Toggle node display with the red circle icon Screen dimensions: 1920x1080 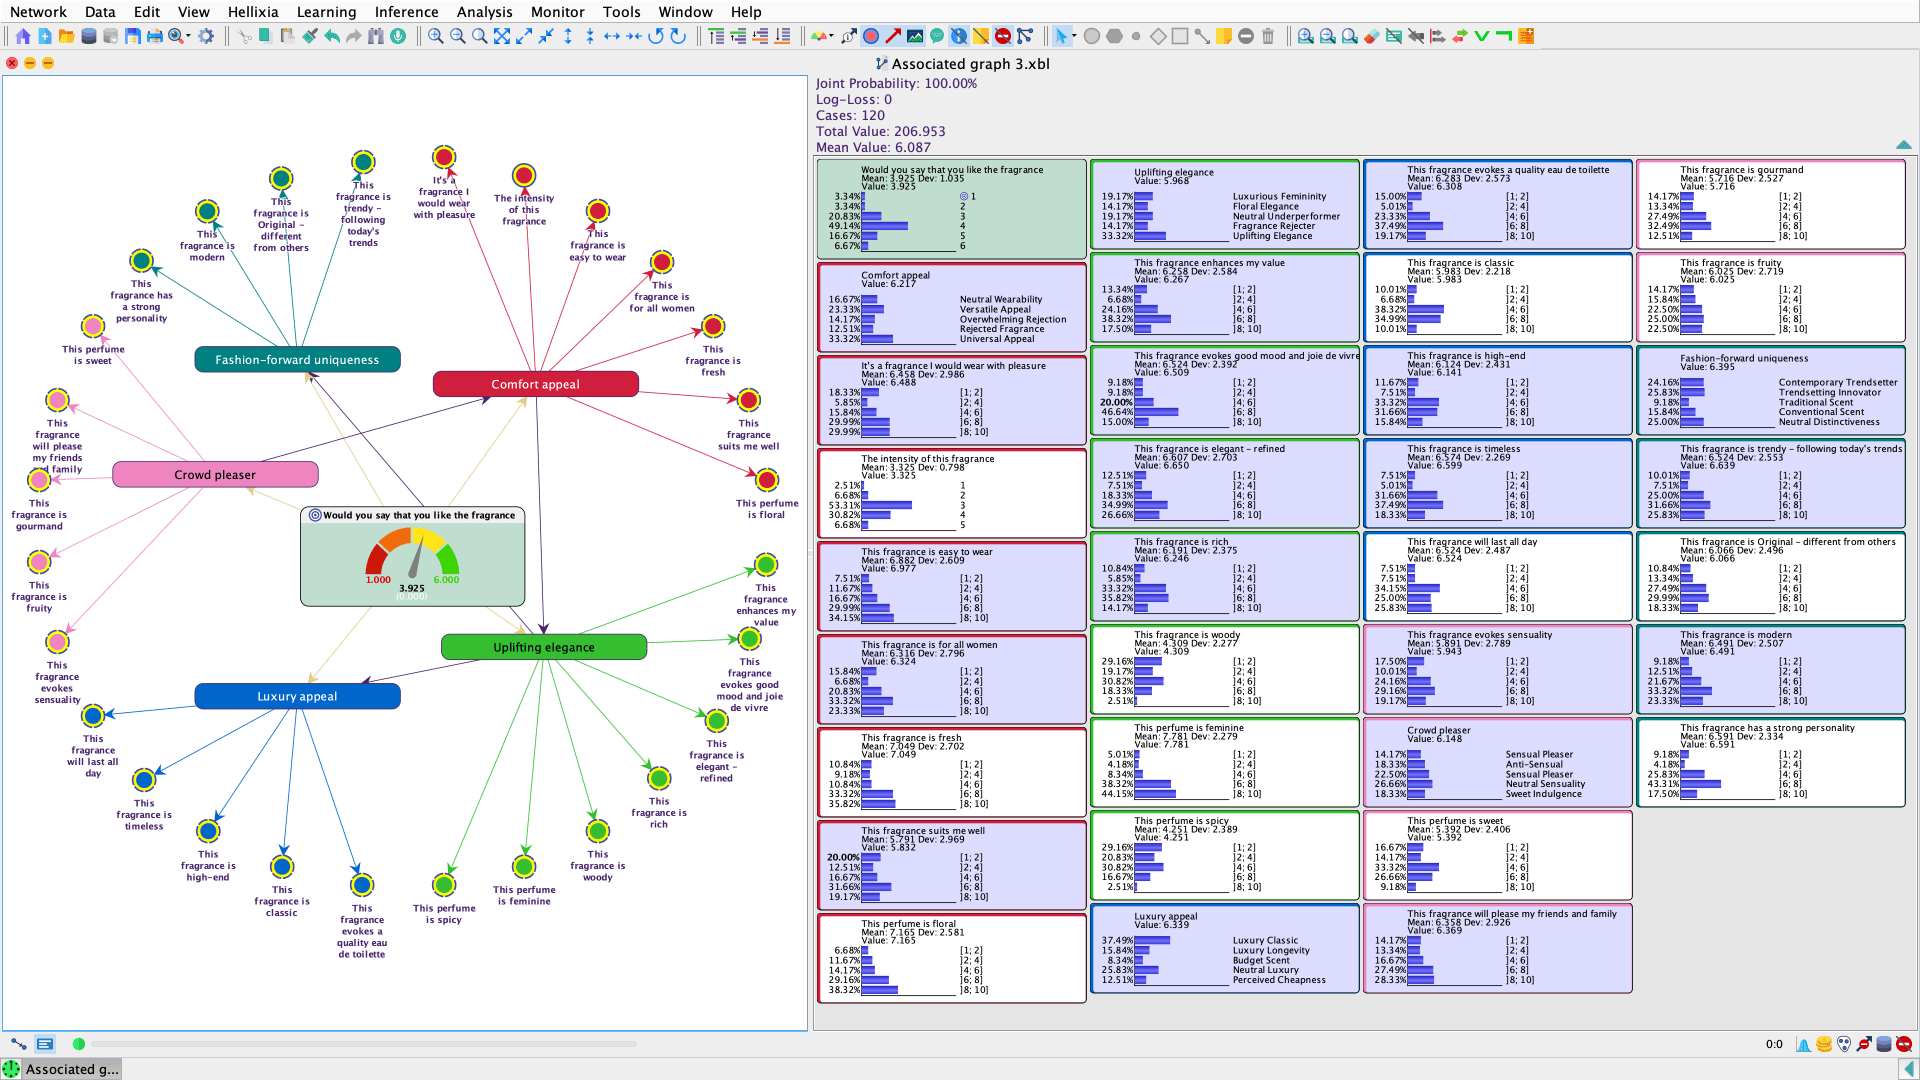point(871,36)
